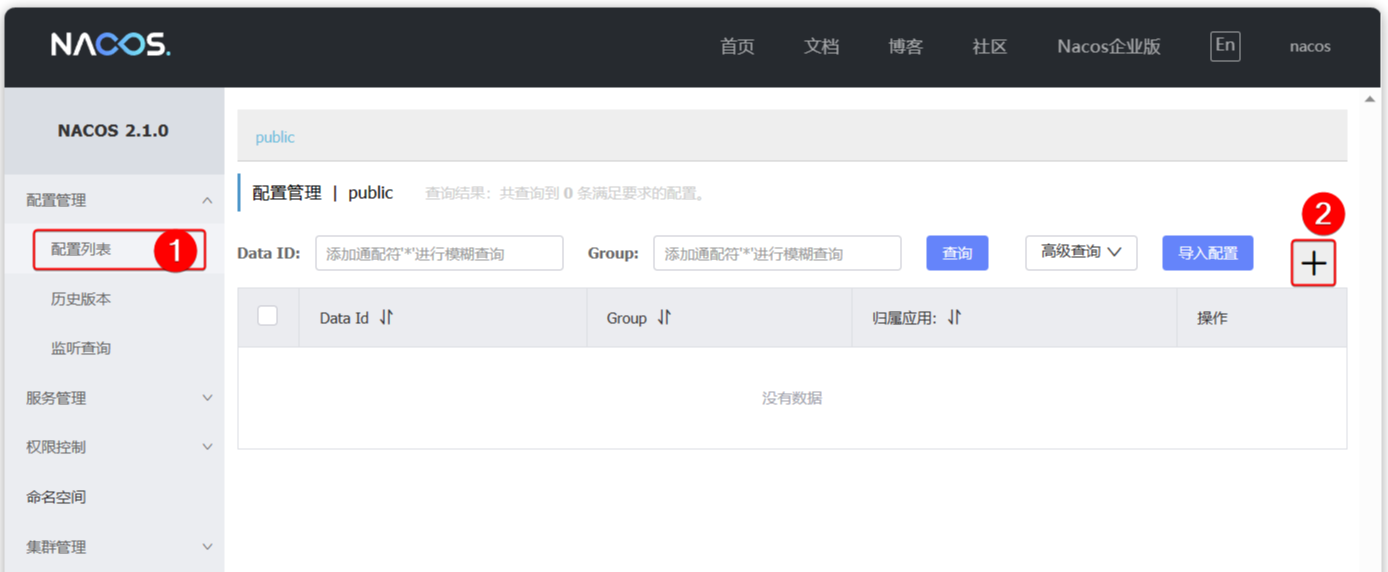Tick the select-all checkbox in table header
1388x572 pixels.
(267, 315)
